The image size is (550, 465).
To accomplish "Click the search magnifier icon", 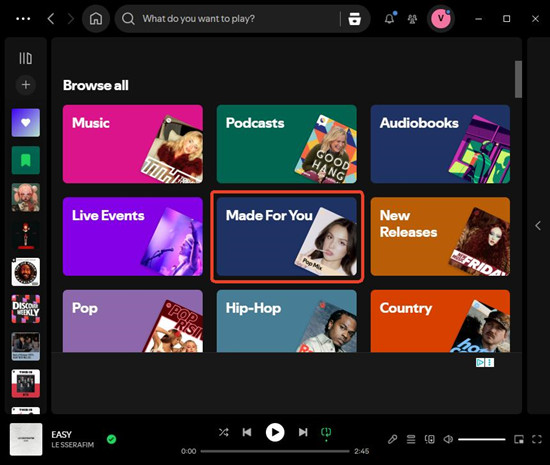I will [128, 19].
